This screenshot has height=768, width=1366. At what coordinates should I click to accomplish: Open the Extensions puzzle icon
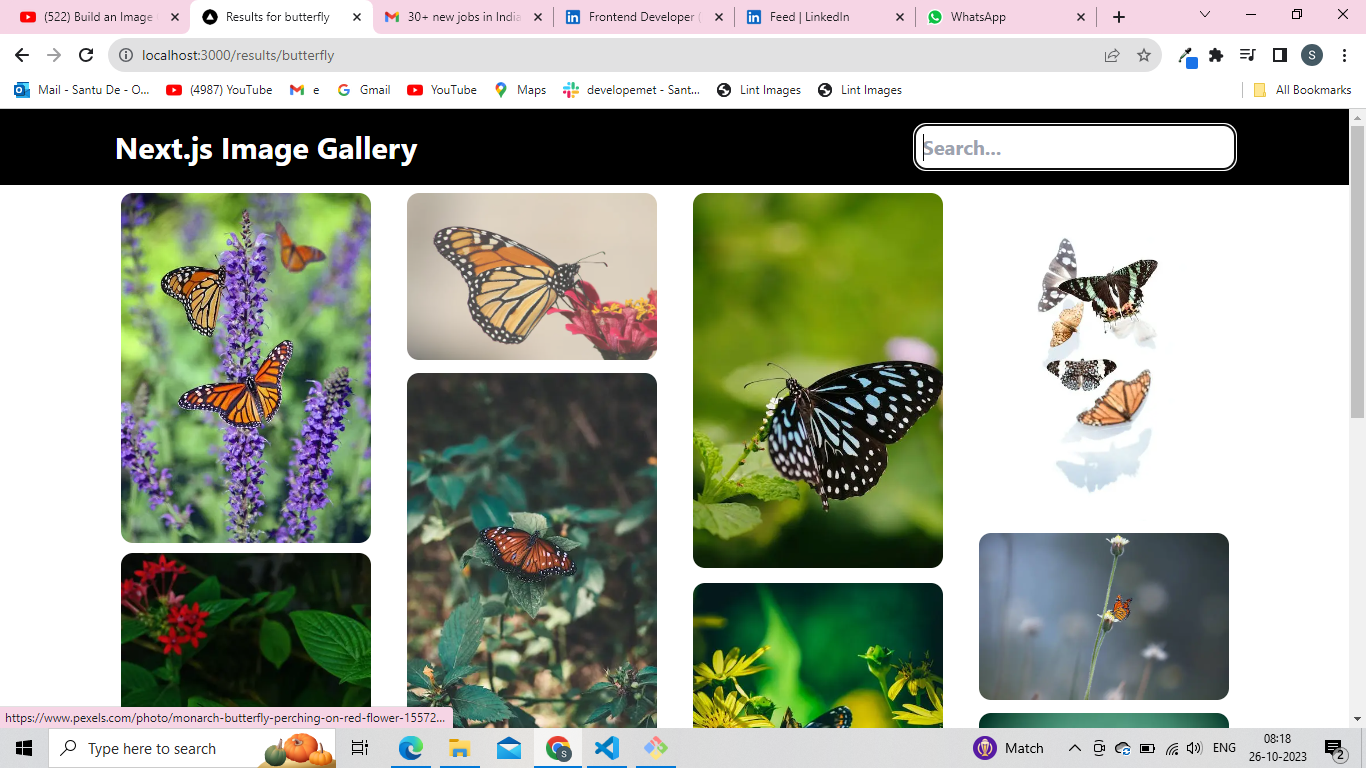point(1215,55)
